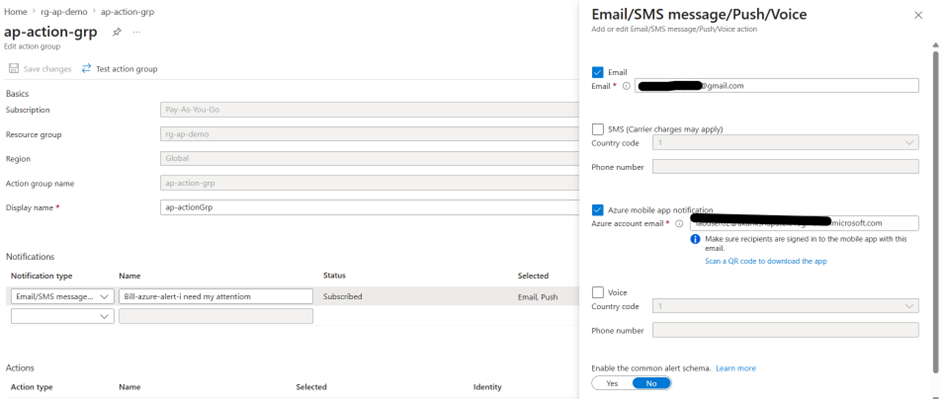The image size is (940, 399).
Task: Click the Global region field
Action: tap(370, 159)
